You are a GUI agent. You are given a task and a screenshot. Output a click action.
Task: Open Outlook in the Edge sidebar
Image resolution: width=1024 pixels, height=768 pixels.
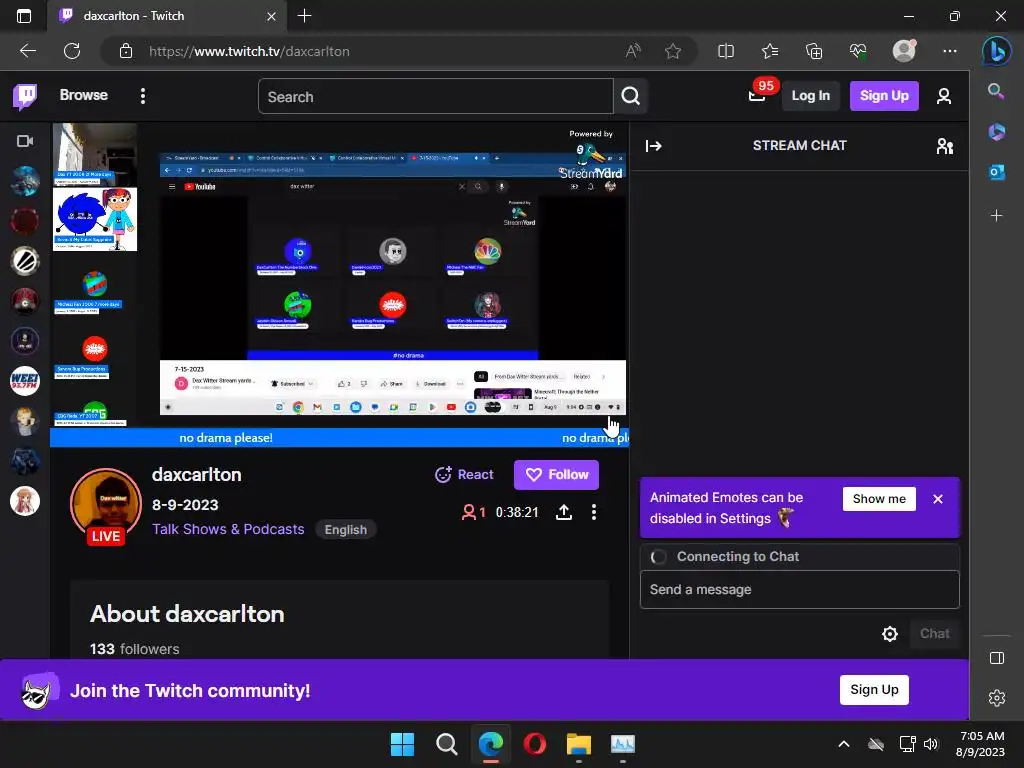coord(996,172)
